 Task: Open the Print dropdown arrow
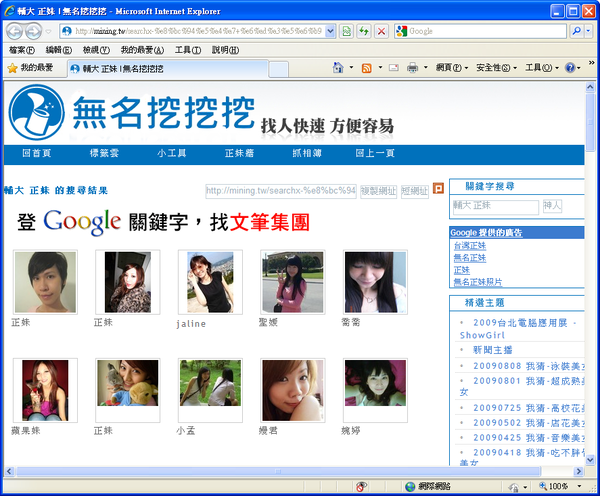[425, 68]
